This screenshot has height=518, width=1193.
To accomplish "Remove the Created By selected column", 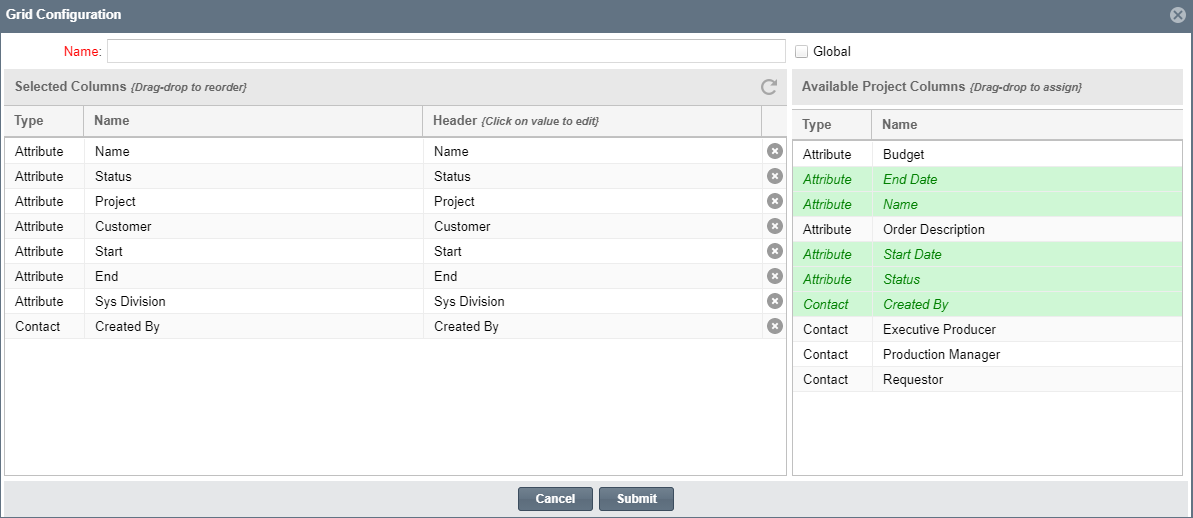I will coord(775,327).
